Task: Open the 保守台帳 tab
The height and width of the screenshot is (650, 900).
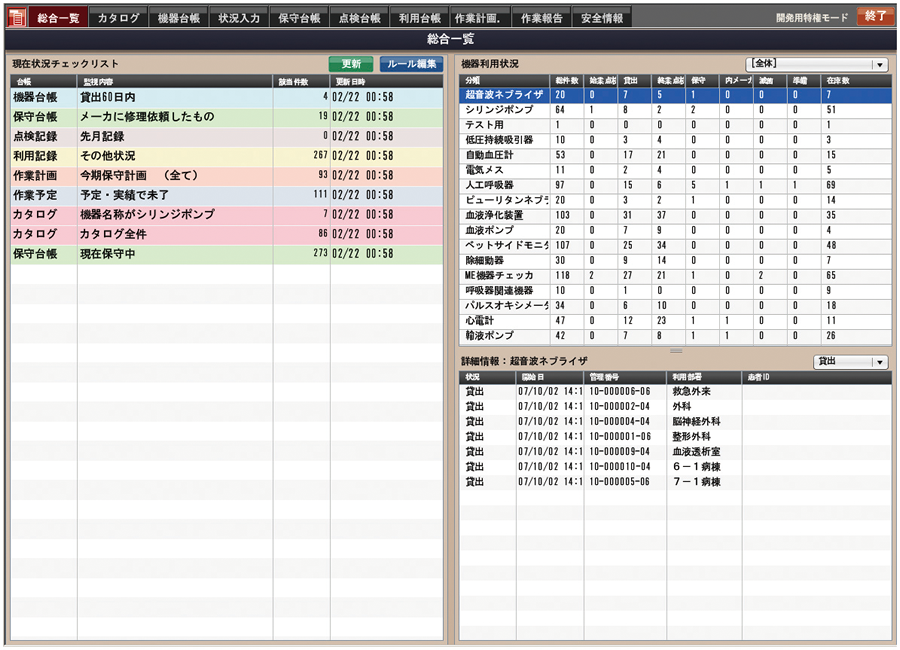Action: (x=300, y=16)
